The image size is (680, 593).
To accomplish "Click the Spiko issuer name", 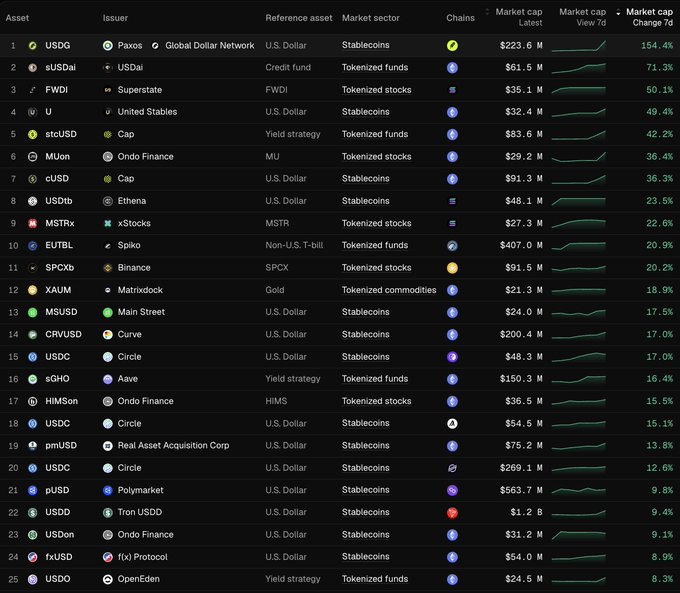I will point(129,245).
